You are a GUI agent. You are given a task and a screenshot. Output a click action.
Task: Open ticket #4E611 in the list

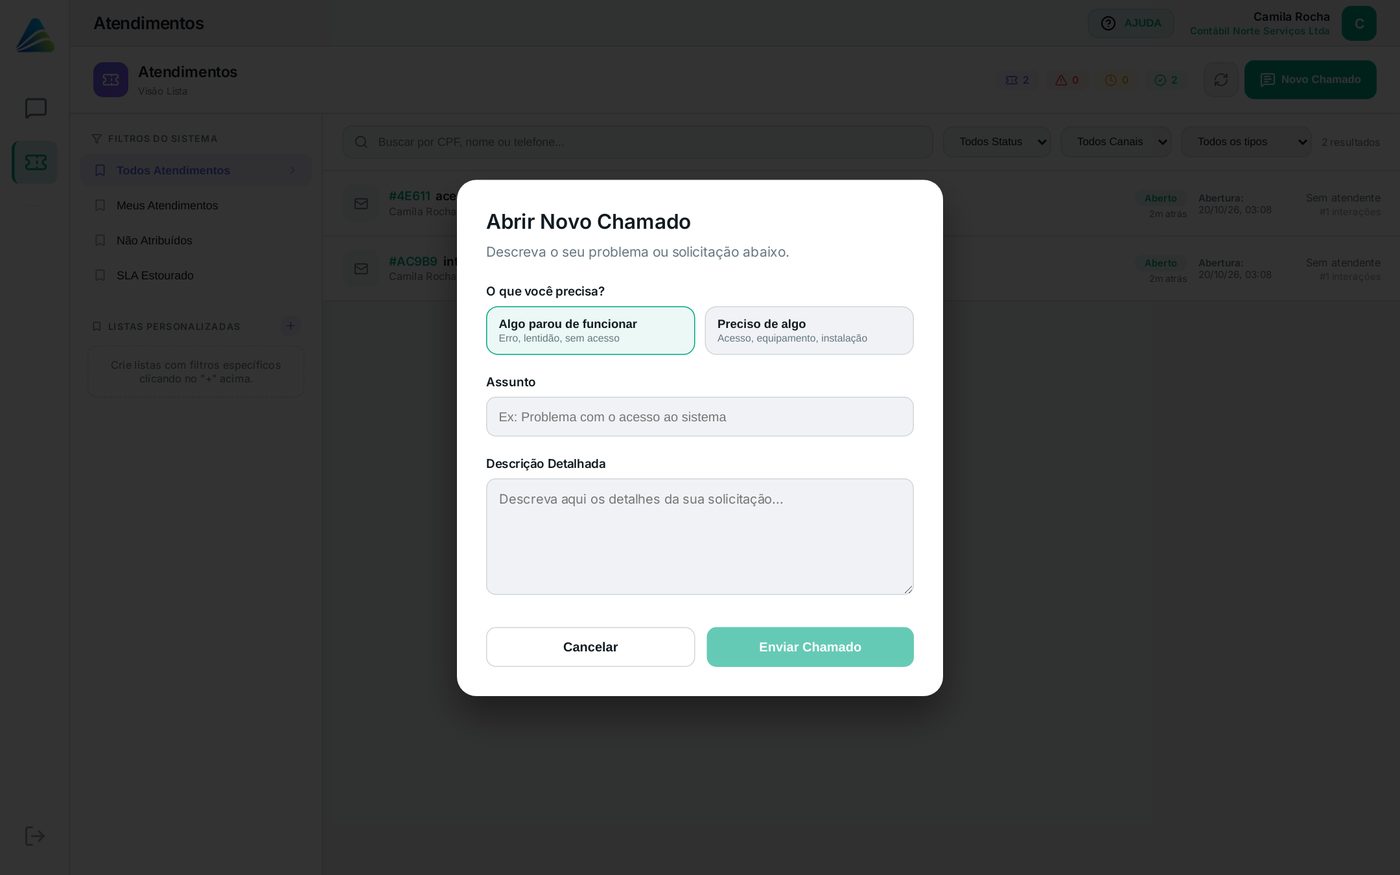click(861, 203)
